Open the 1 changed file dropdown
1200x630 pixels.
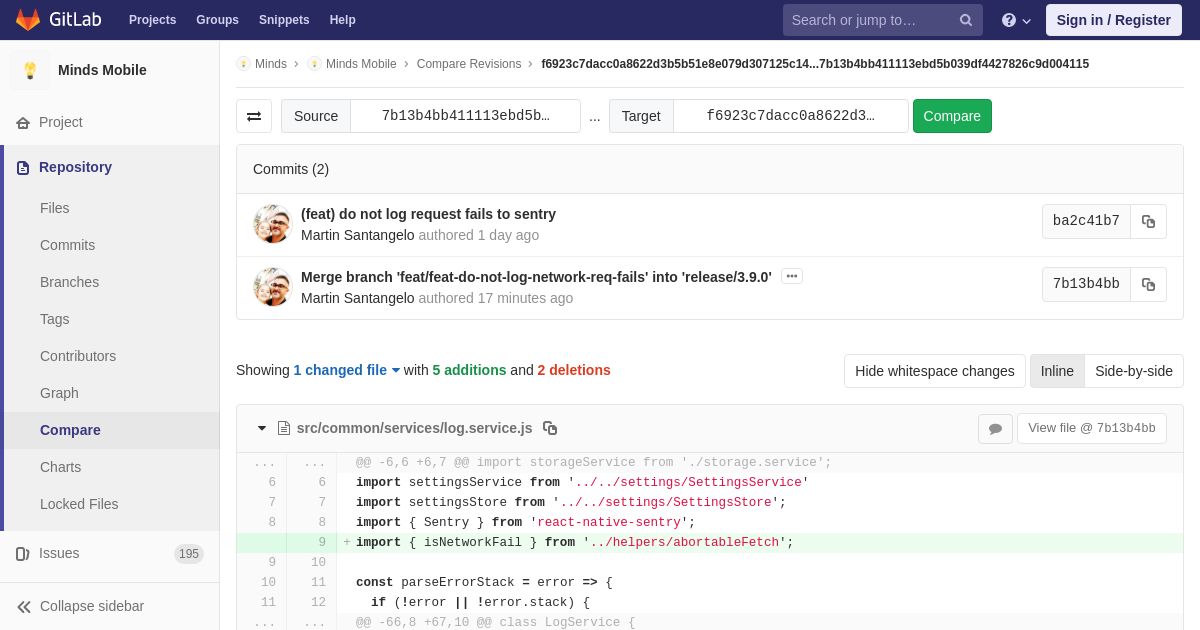(x=346, y=370)
